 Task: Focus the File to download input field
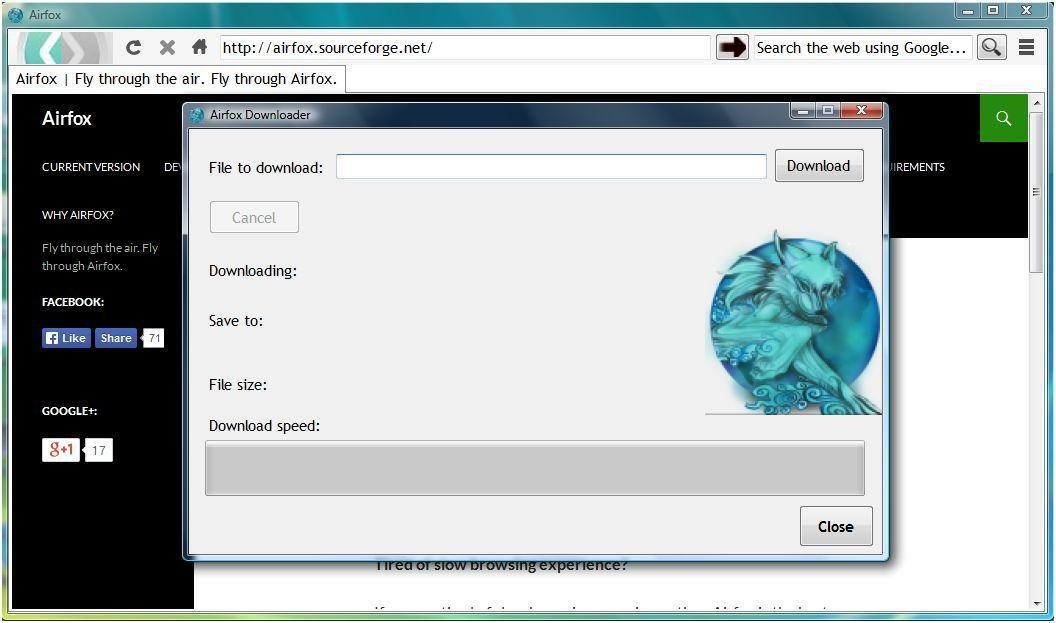pos(551,166)
